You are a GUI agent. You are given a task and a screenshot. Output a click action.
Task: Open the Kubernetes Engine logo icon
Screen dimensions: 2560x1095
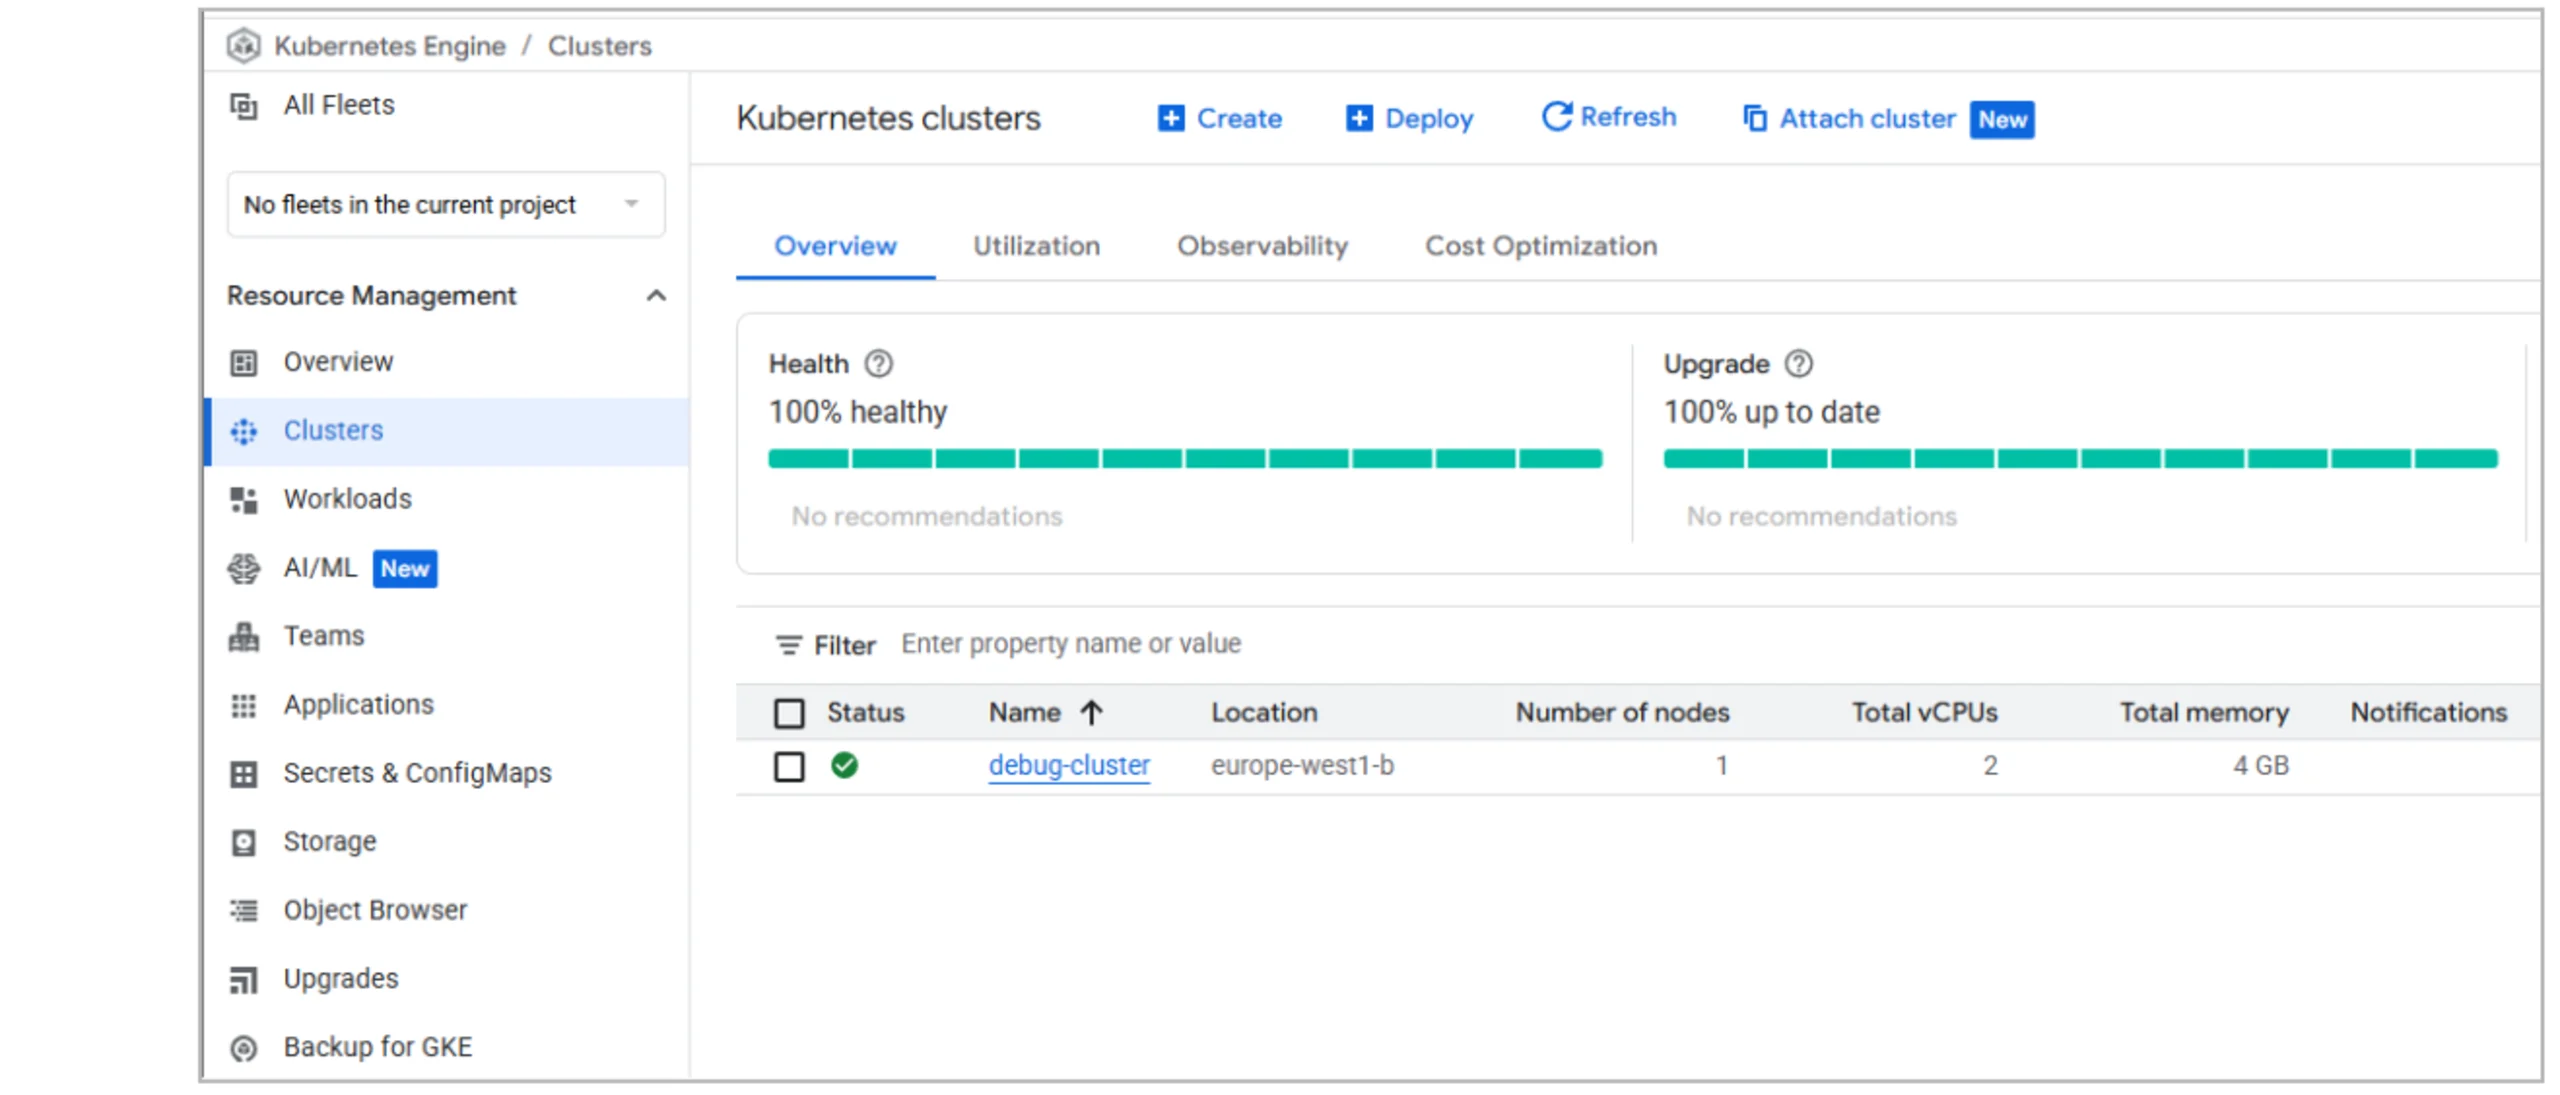[x=243, y=45]
